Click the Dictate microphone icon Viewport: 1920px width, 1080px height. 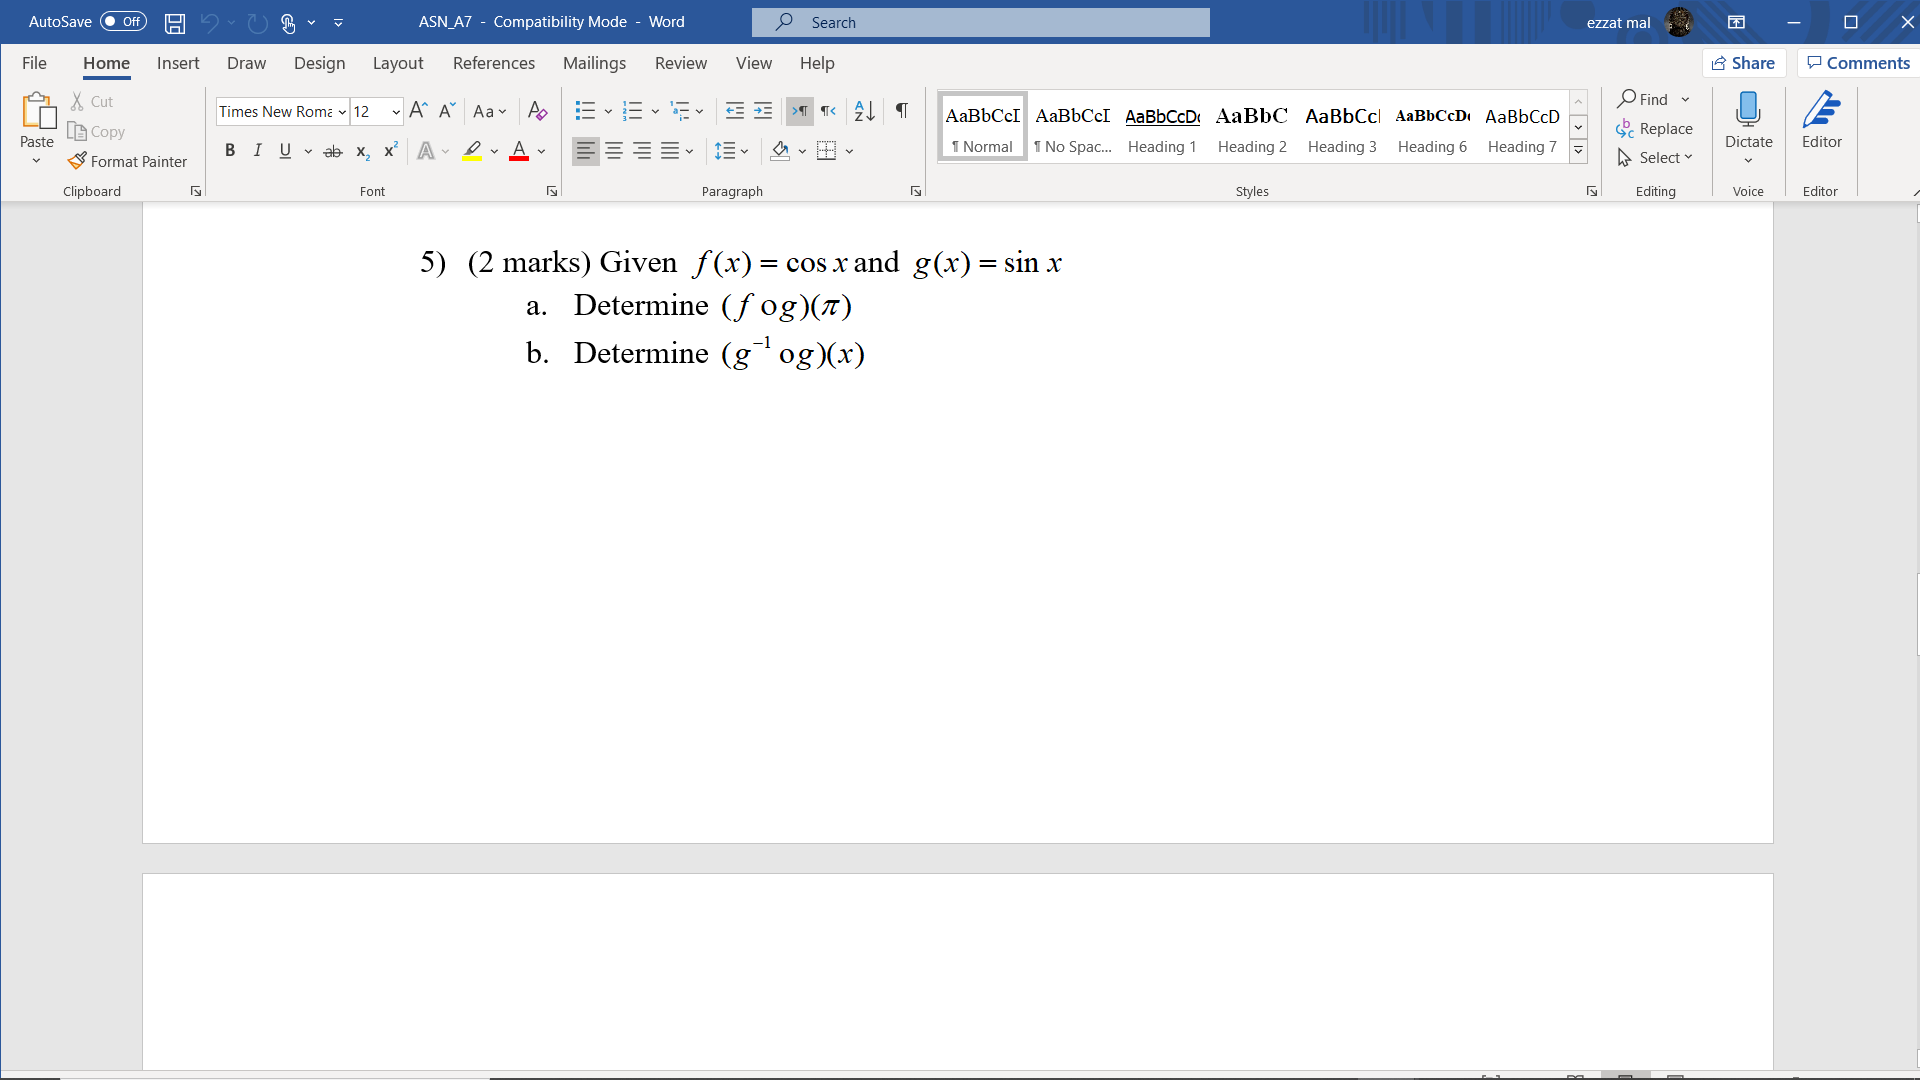[x=1748, y=110]
